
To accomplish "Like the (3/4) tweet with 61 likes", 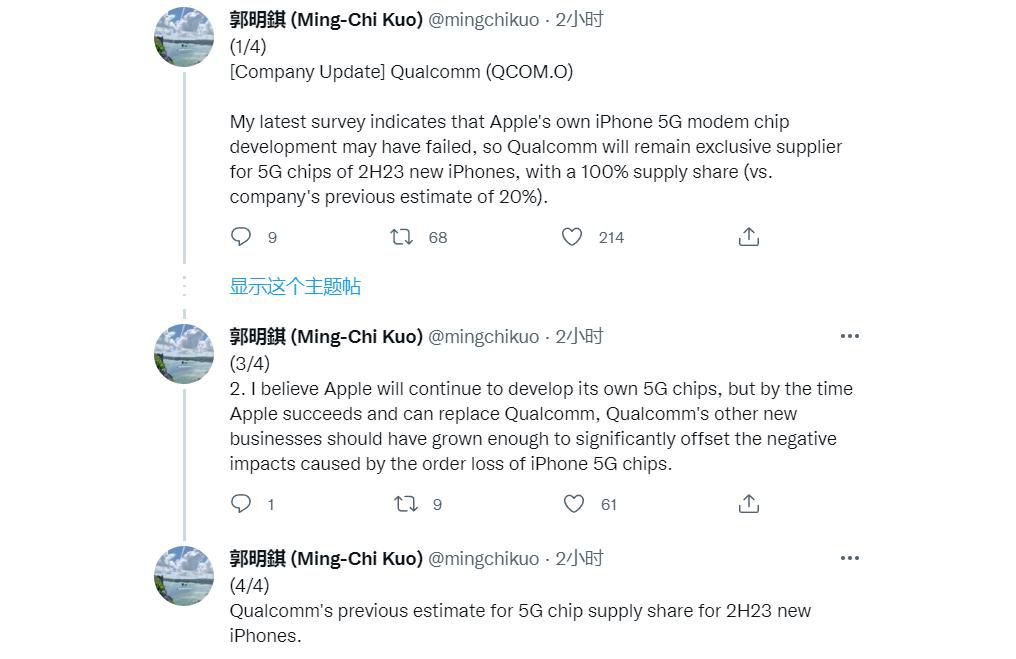I will point(574,504).
